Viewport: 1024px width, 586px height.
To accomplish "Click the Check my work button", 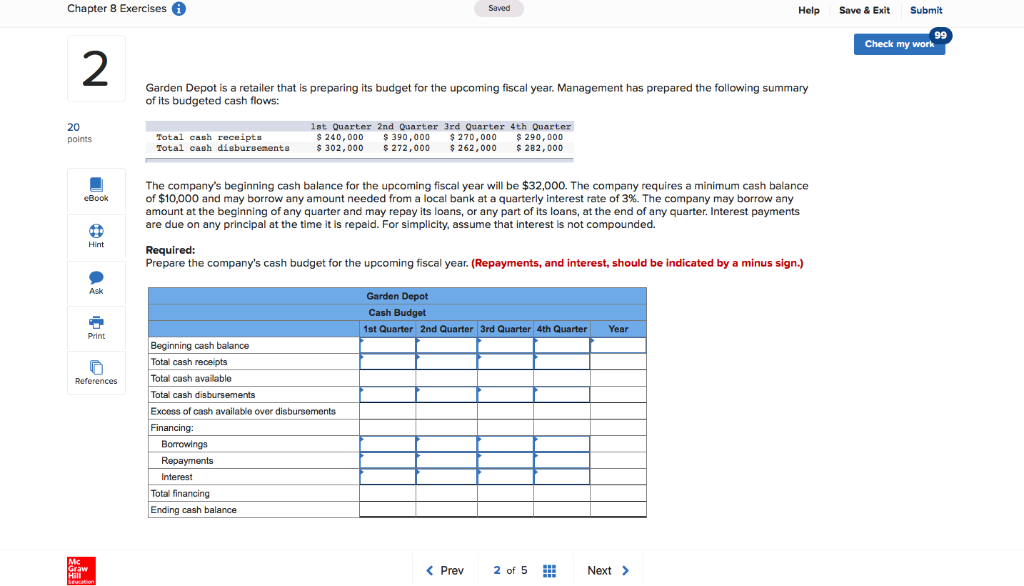I will point(898,44).
